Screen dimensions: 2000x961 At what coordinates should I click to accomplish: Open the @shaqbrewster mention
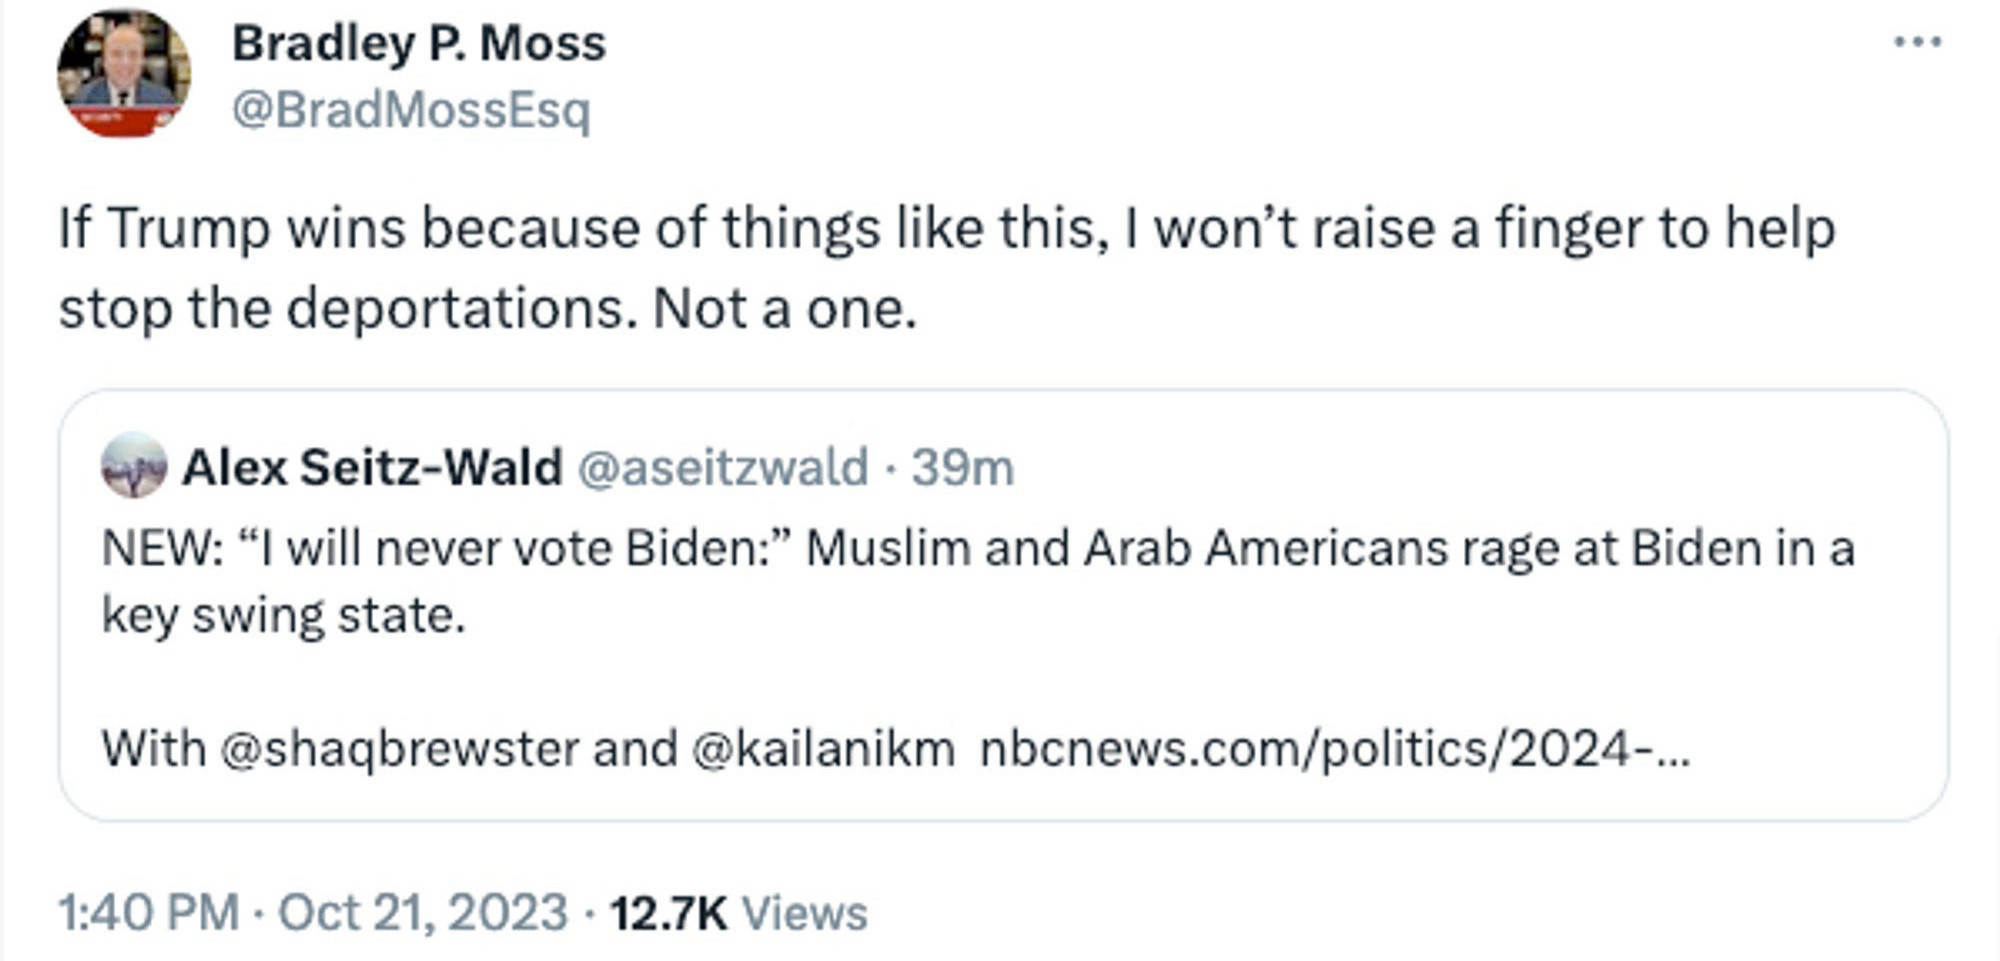[399, 749]
